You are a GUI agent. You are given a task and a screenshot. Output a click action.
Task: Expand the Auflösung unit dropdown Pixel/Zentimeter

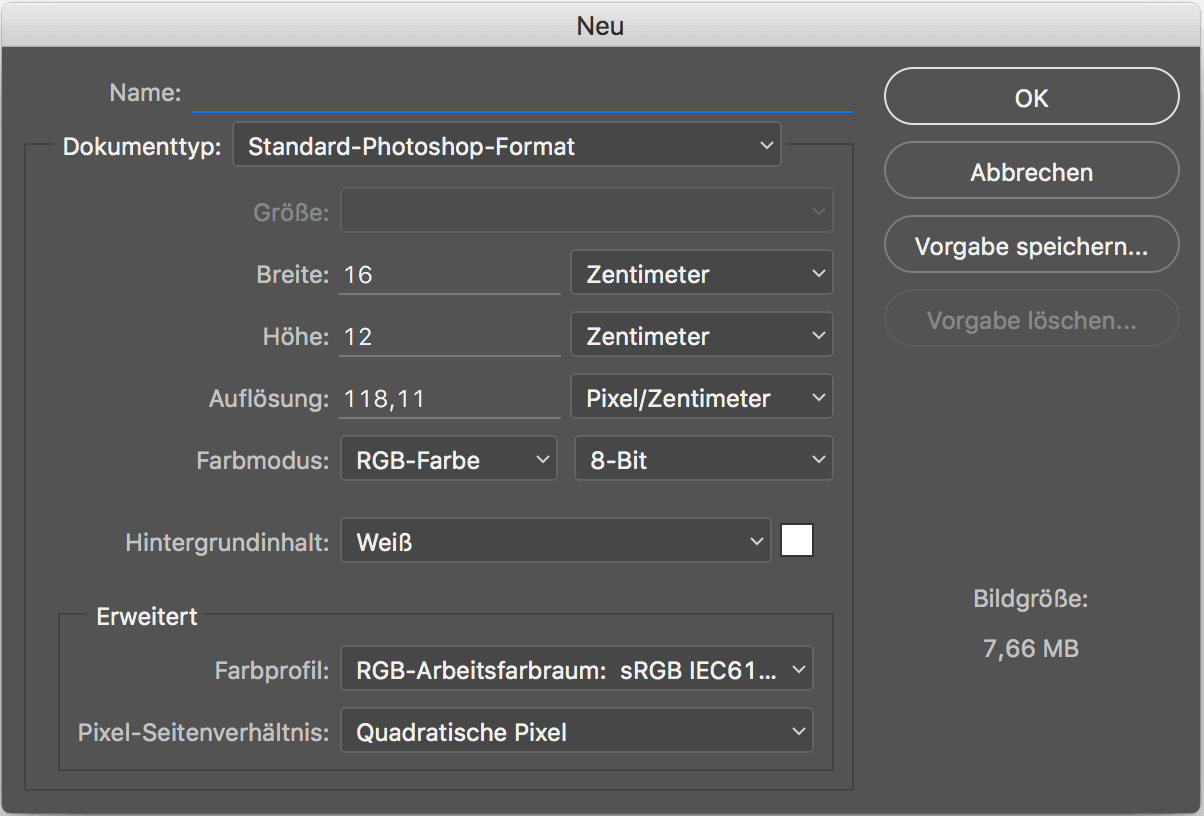701,396
